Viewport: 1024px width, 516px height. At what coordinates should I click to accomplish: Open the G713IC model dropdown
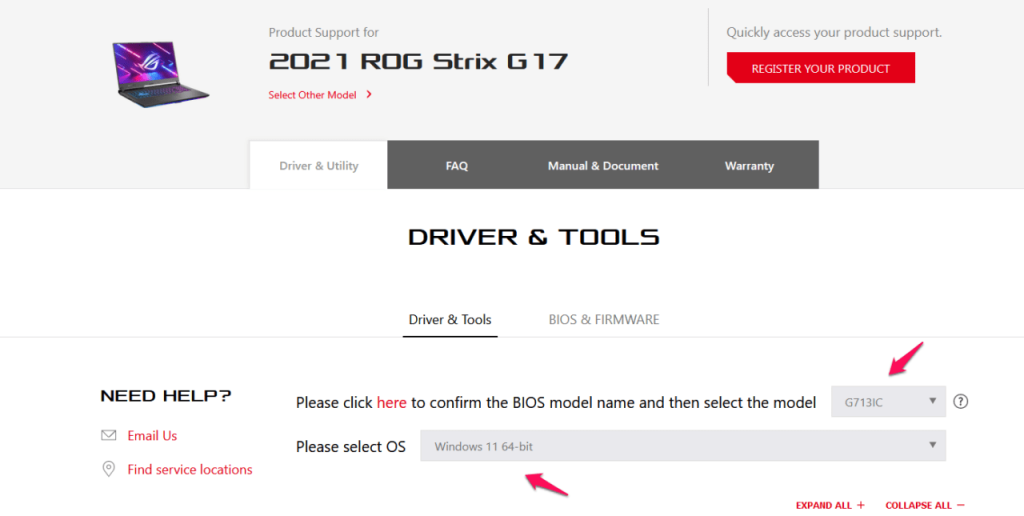point(888,402)
